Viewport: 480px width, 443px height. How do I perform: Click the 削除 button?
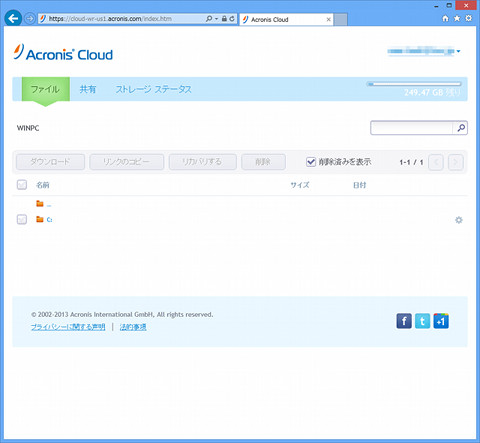263,162
